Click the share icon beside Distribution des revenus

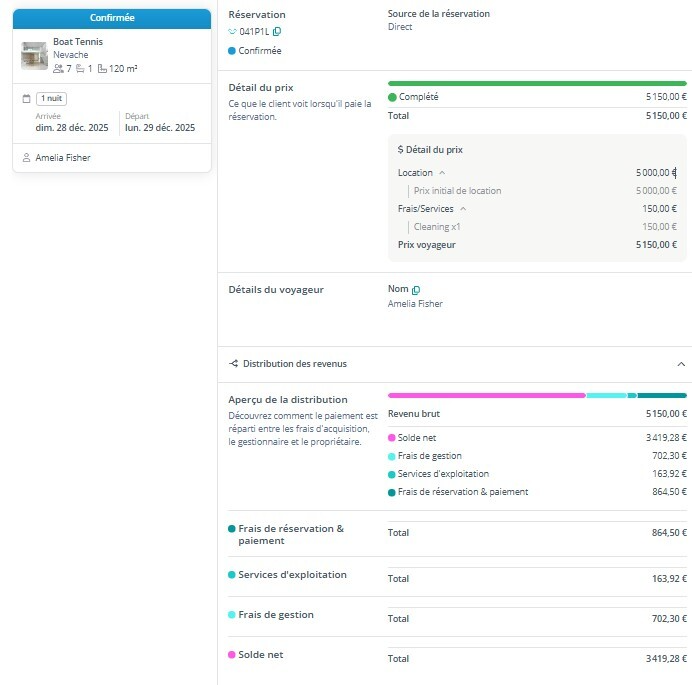point(233,364)
